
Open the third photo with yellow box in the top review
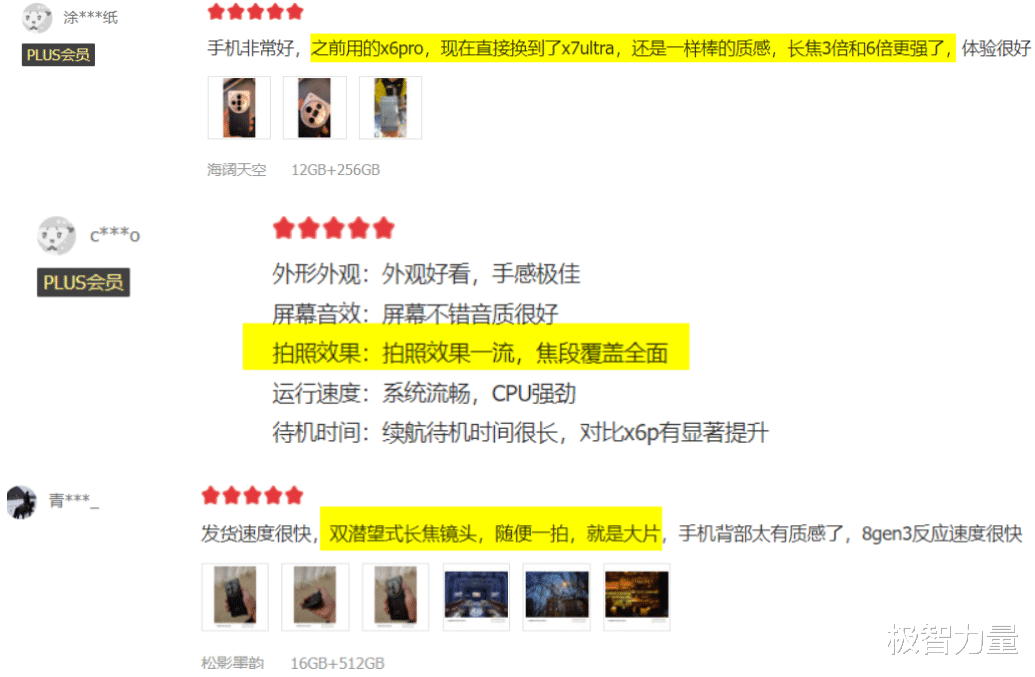pos(390,108)
